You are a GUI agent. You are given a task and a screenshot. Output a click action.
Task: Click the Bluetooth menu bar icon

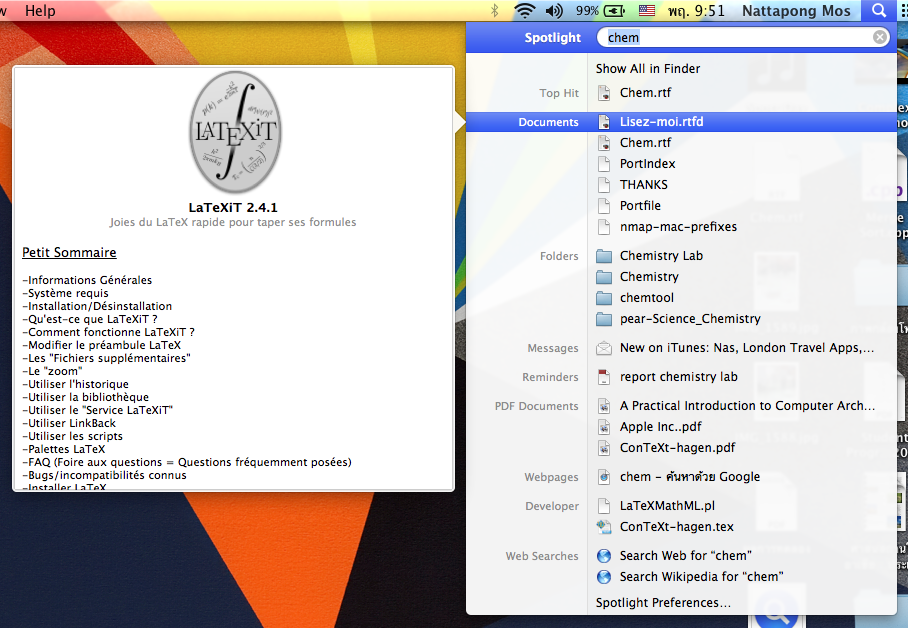(x=494, y=11)
